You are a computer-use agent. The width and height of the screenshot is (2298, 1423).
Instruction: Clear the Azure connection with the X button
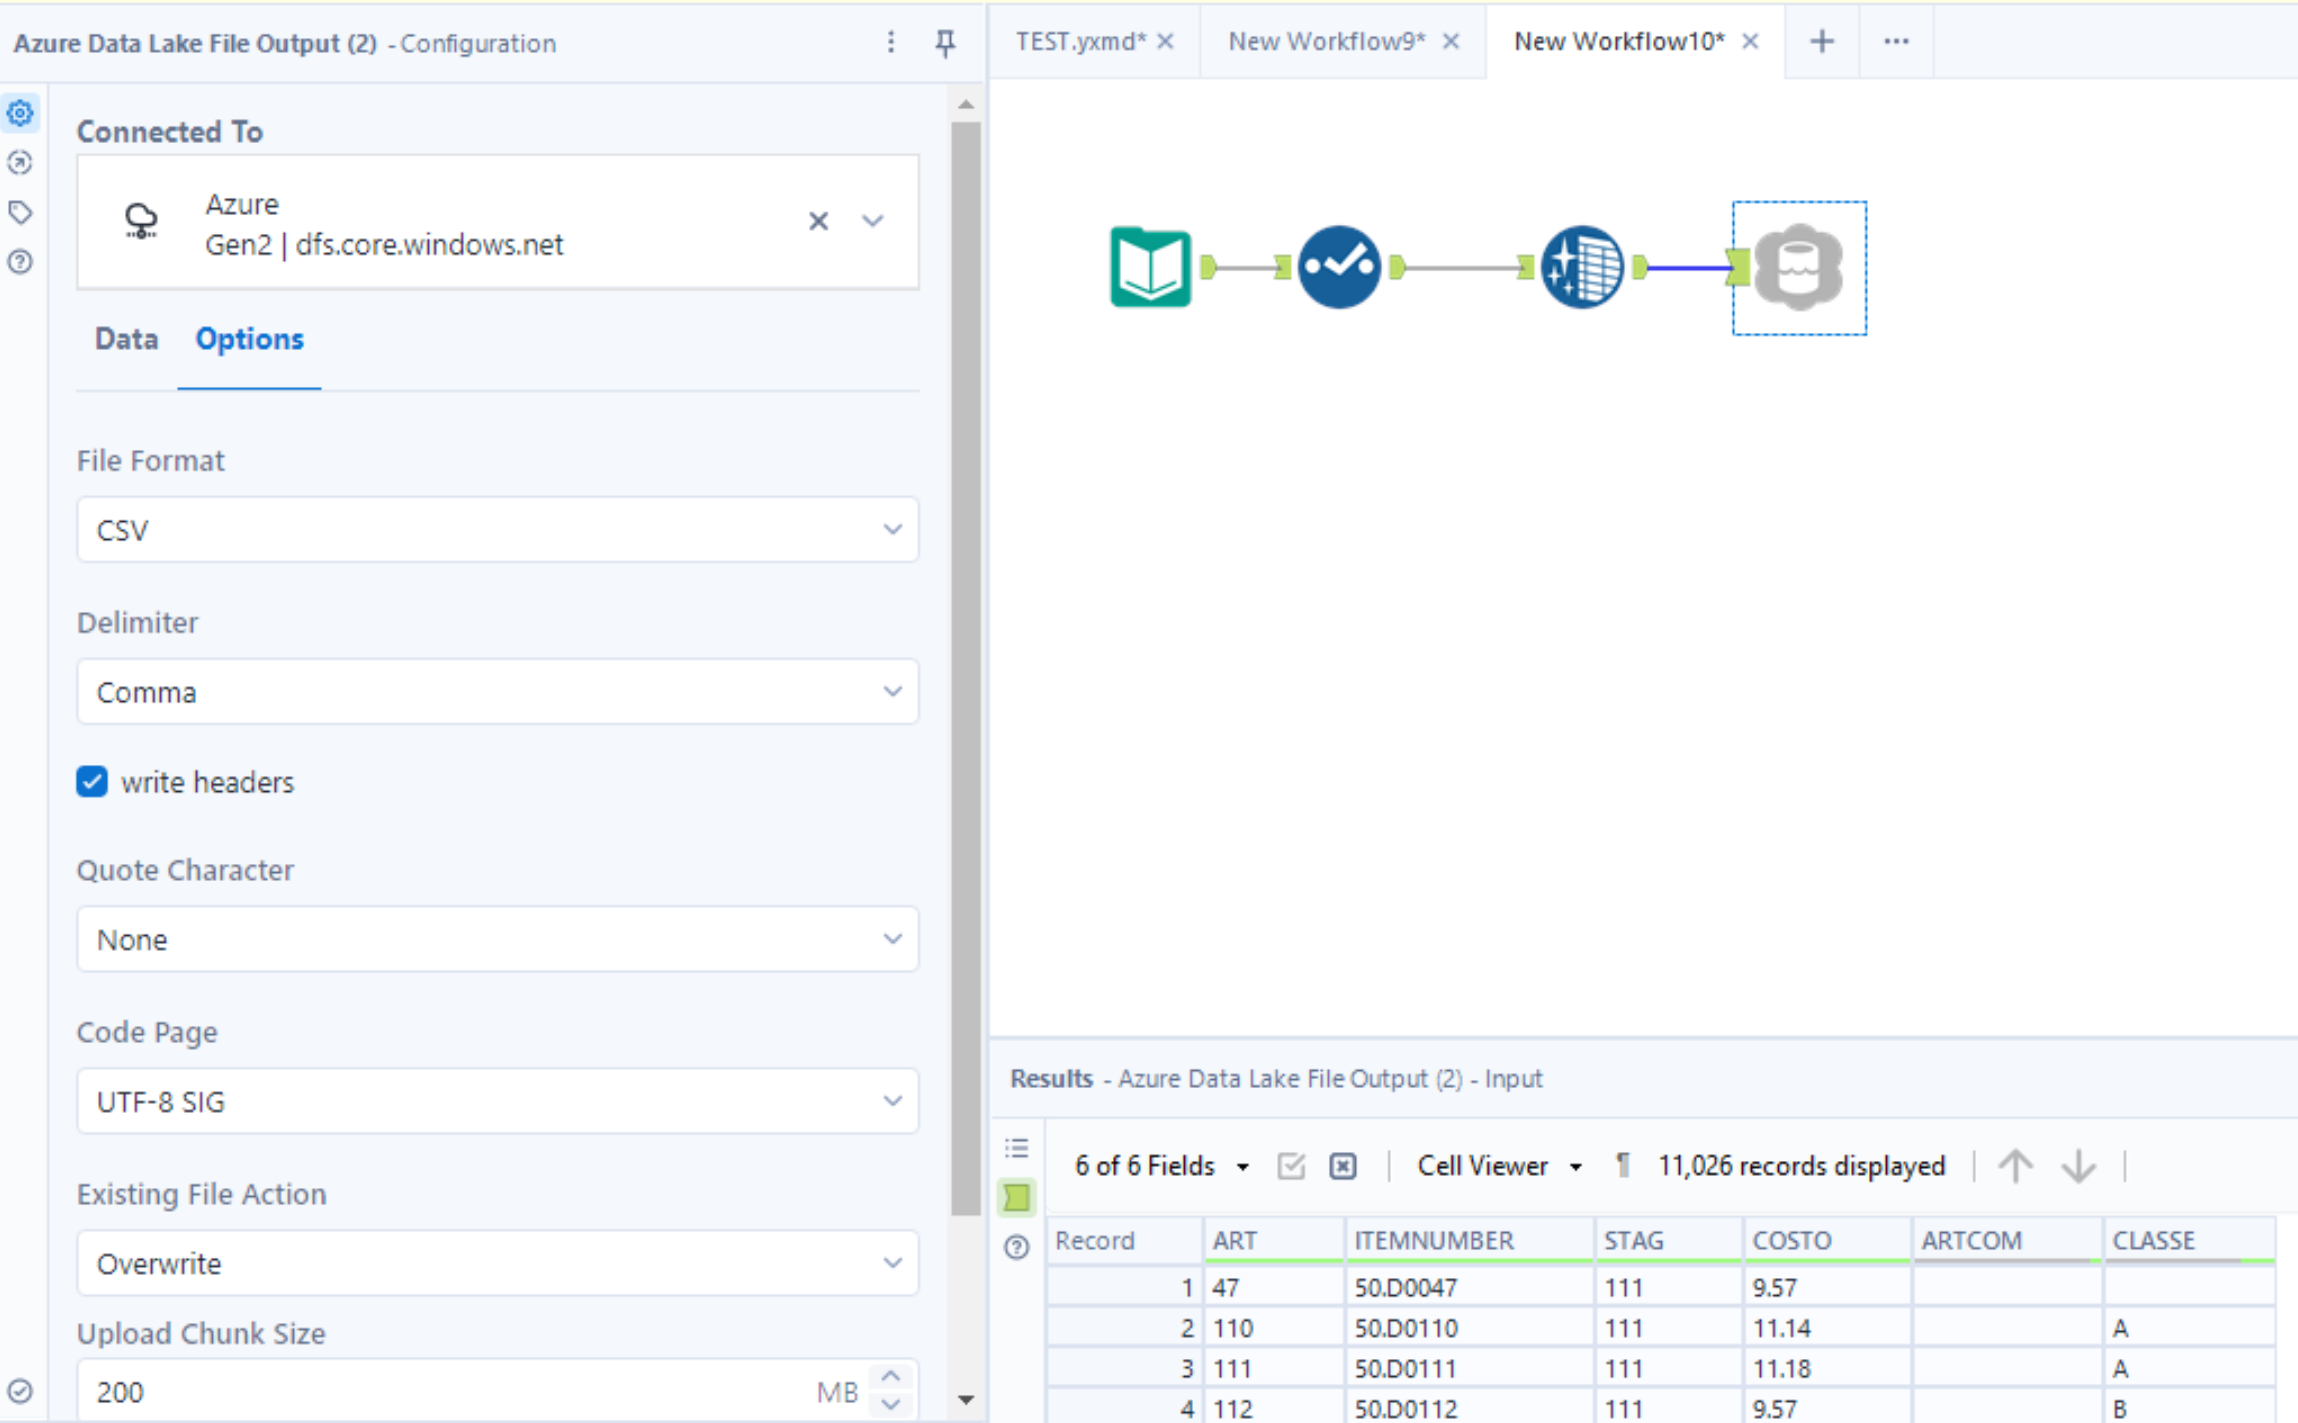tap(818, 221)
